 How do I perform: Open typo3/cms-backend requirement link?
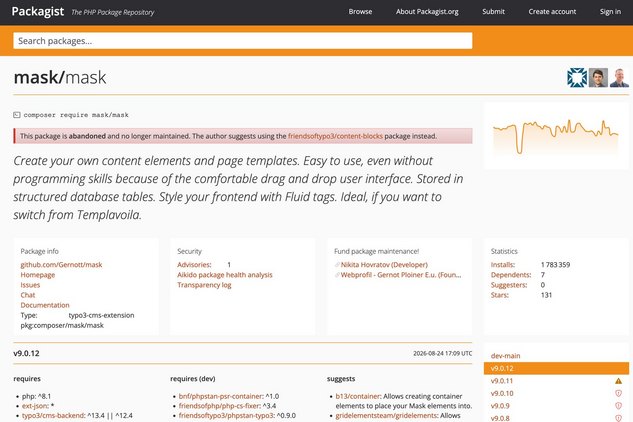click(x=53, y=416)
